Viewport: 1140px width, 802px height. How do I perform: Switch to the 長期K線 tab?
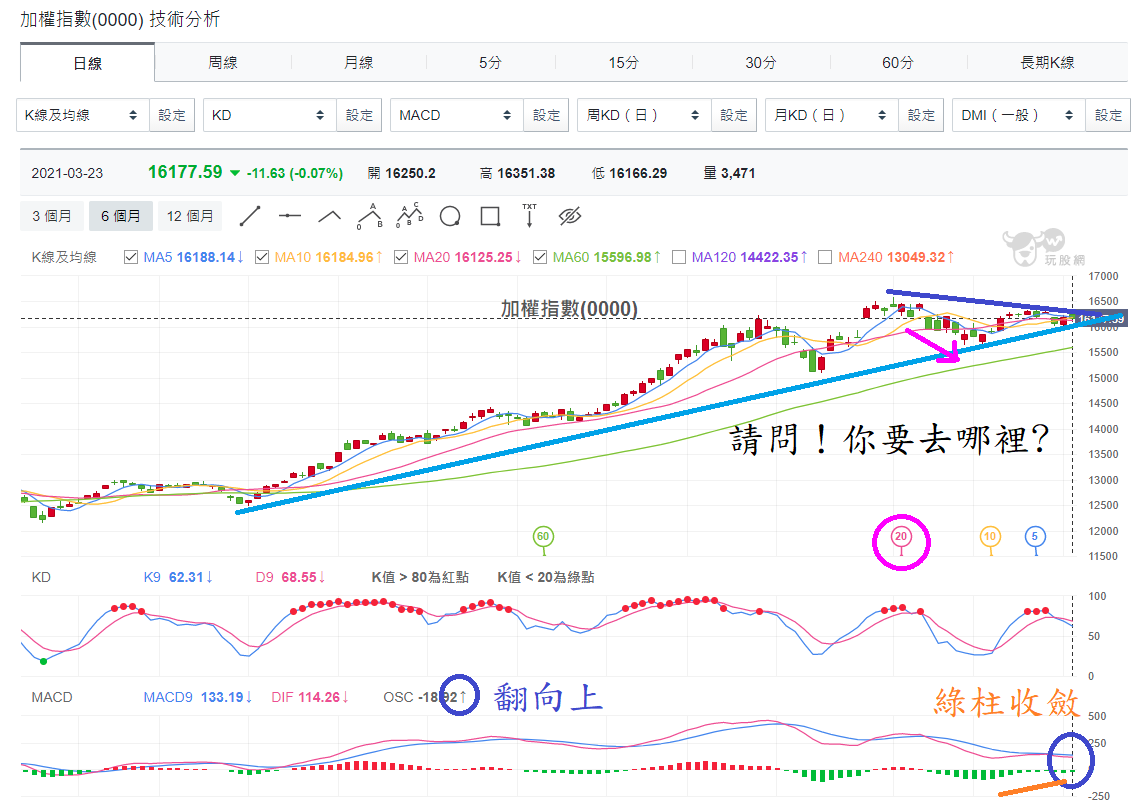pyautogui.click(x=1047, y=63)
